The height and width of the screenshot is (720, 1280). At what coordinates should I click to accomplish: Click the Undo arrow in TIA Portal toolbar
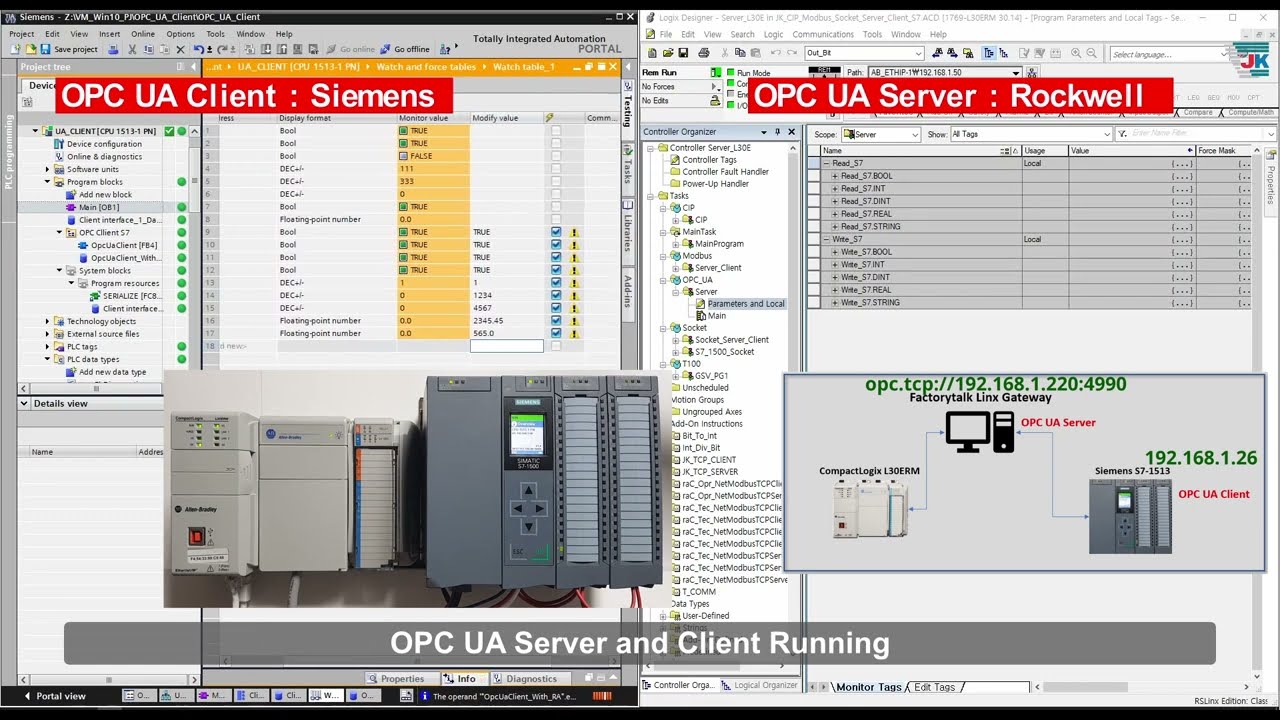click(199, 49)
